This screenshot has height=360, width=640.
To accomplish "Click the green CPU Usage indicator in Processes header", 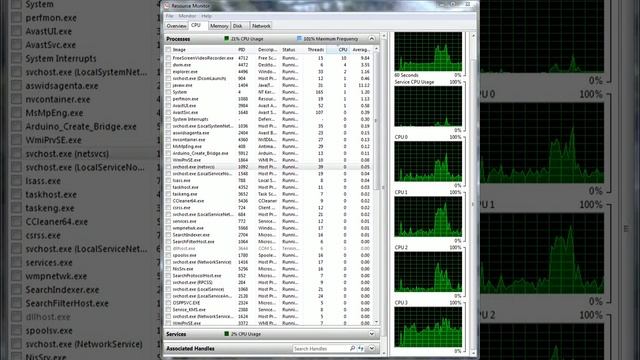I will (227, 39).
